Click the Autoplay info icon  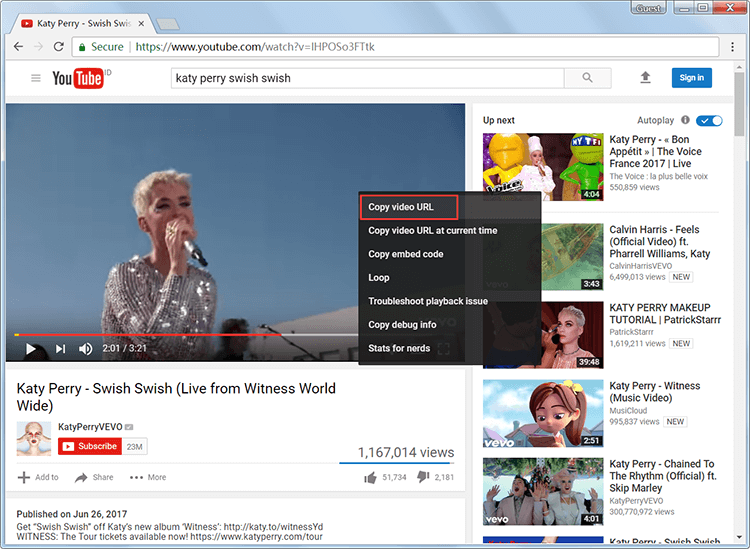(685, 120)
